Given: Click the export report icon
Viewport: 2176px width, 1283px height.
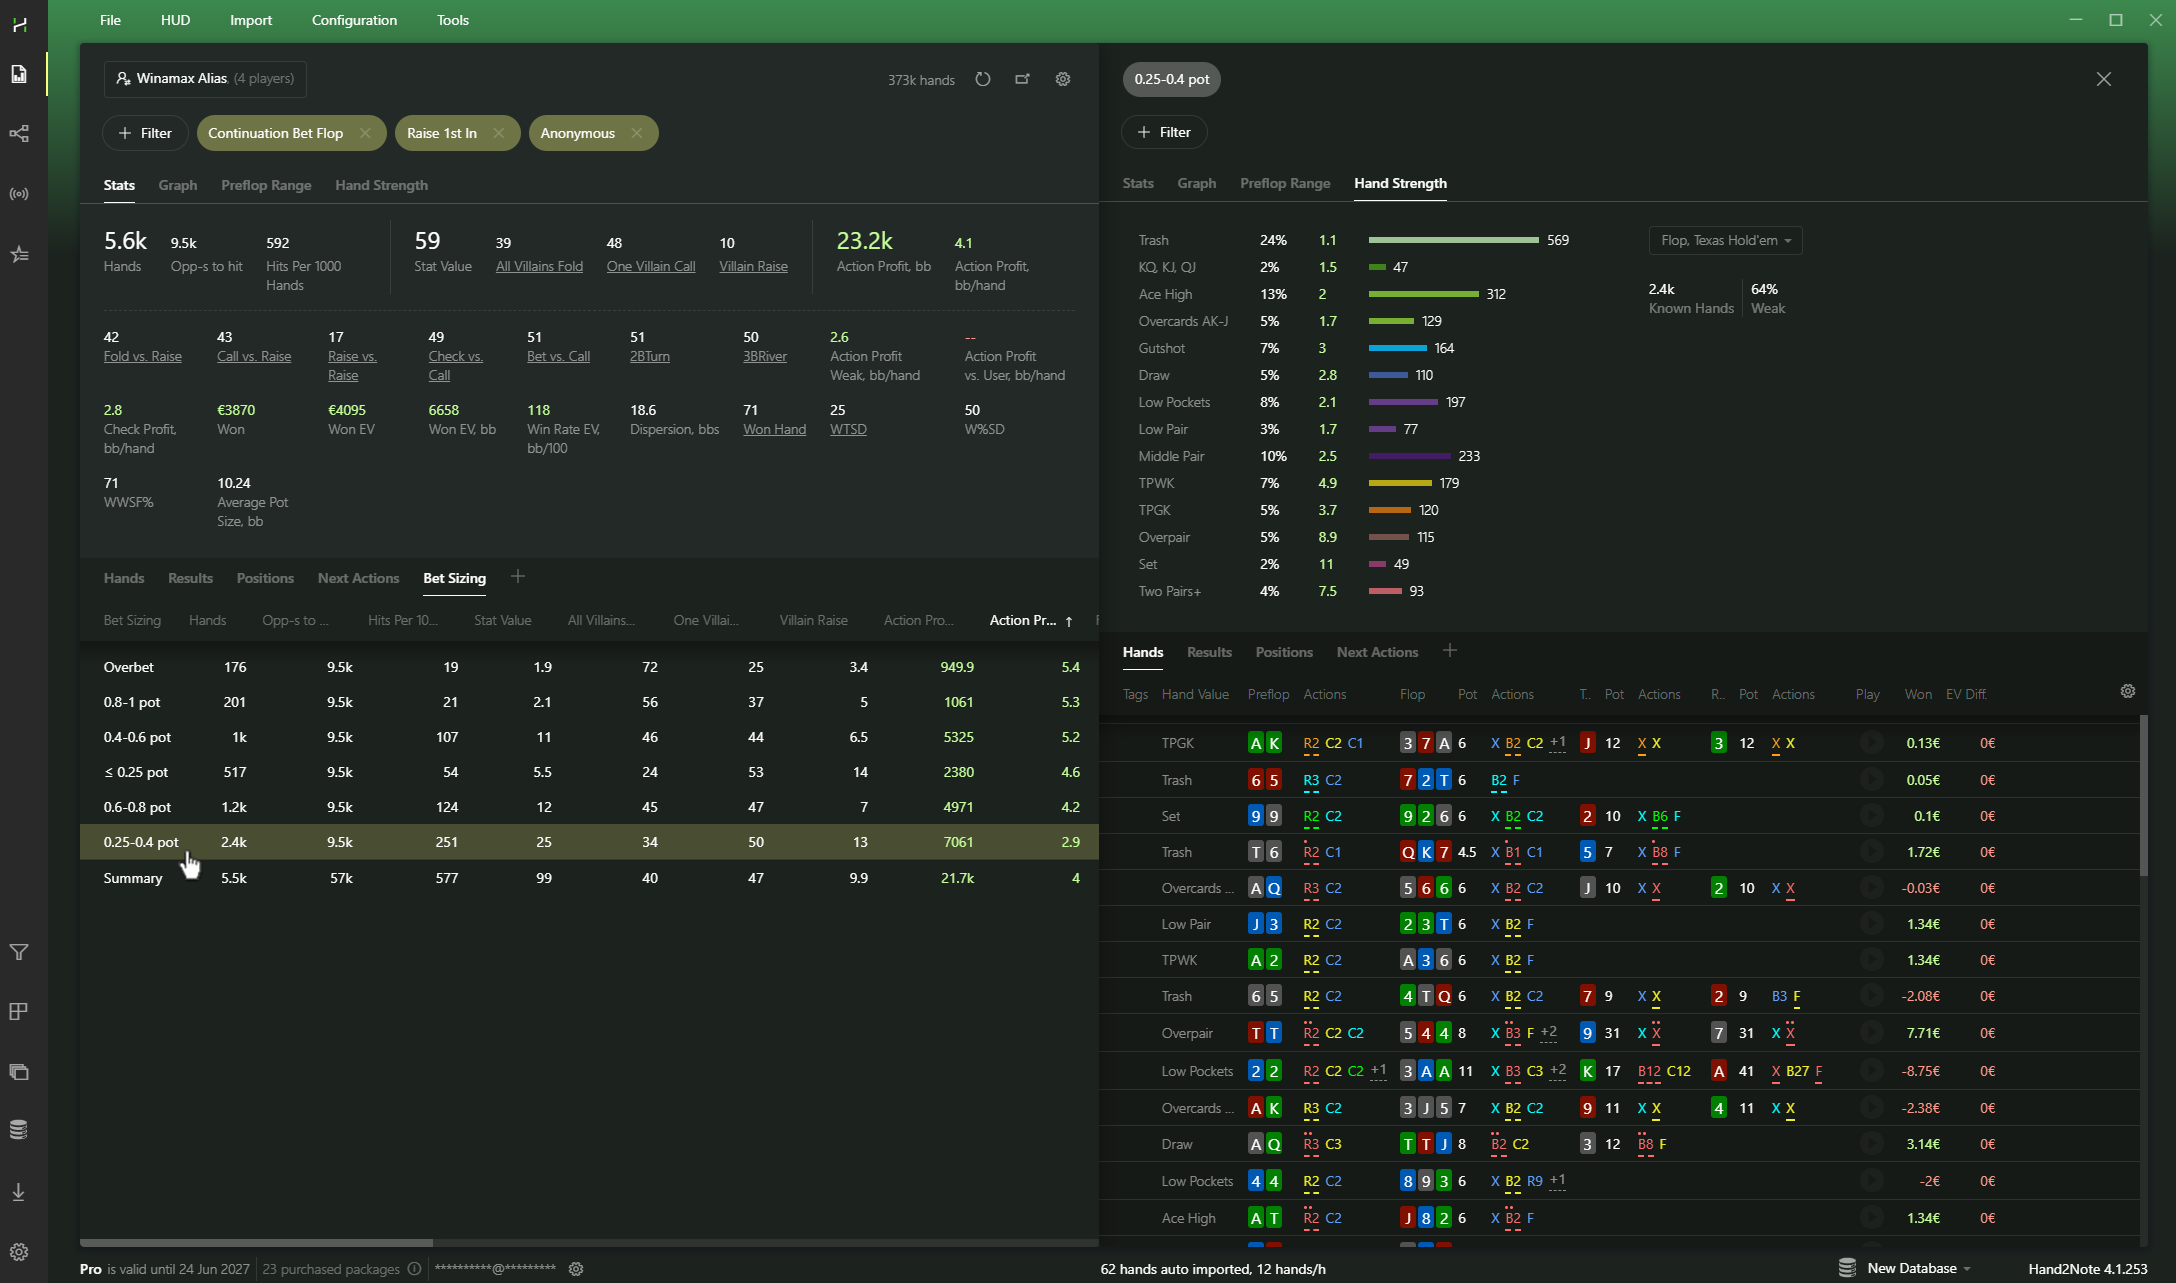Looking at the screenshot, I should coord(1022,79).
